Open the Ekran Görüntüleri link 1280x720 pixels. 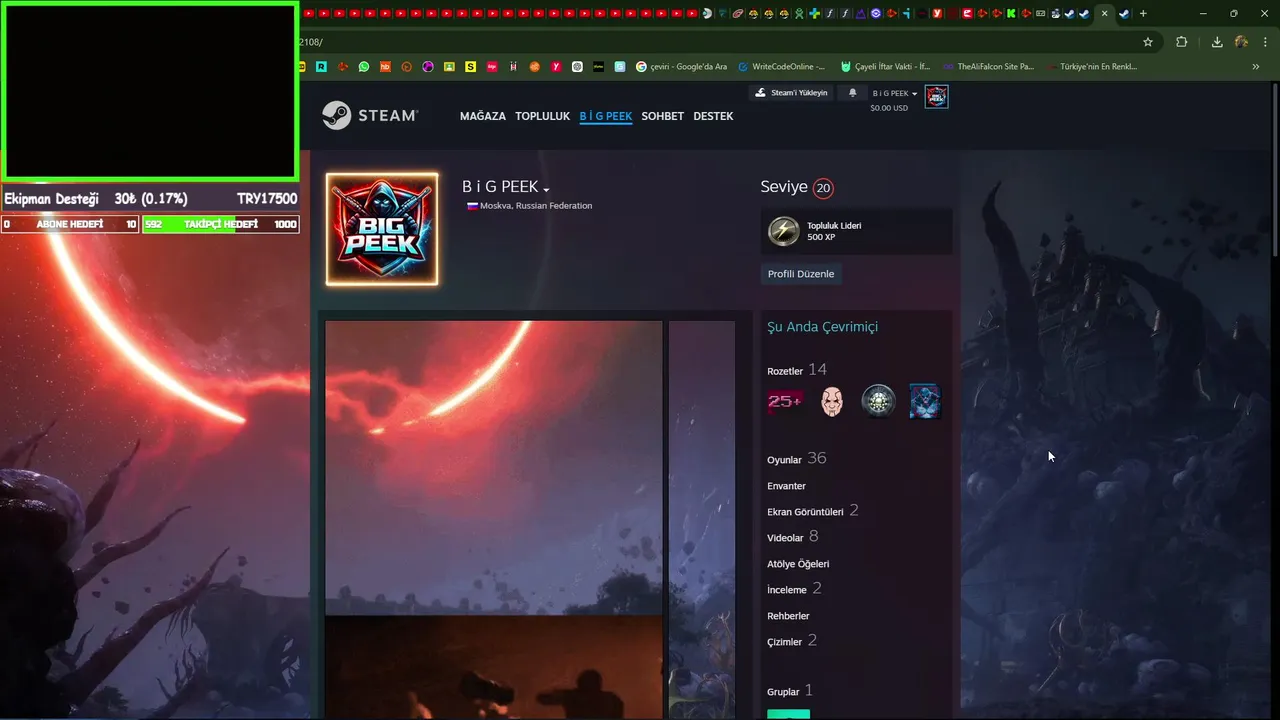click(x=813, y=511)
